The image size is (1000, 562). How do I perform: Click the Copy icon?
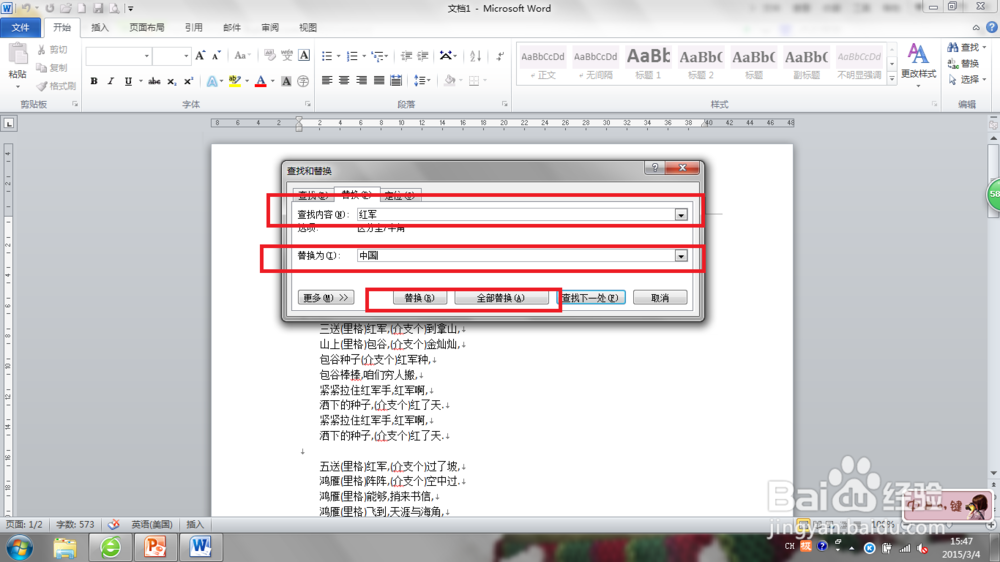[41, 68]
